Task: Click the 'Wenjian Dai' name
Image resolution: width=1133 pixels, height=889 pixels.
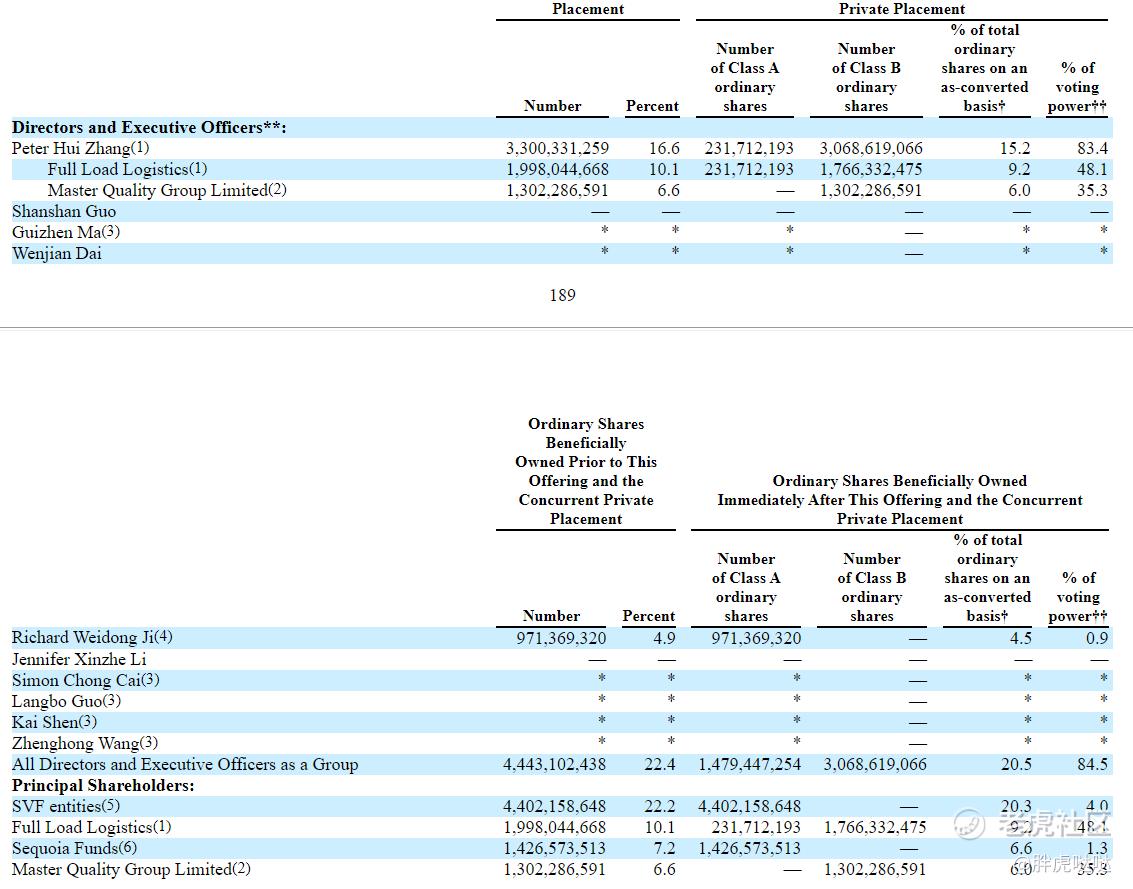Action: (56, 254)
